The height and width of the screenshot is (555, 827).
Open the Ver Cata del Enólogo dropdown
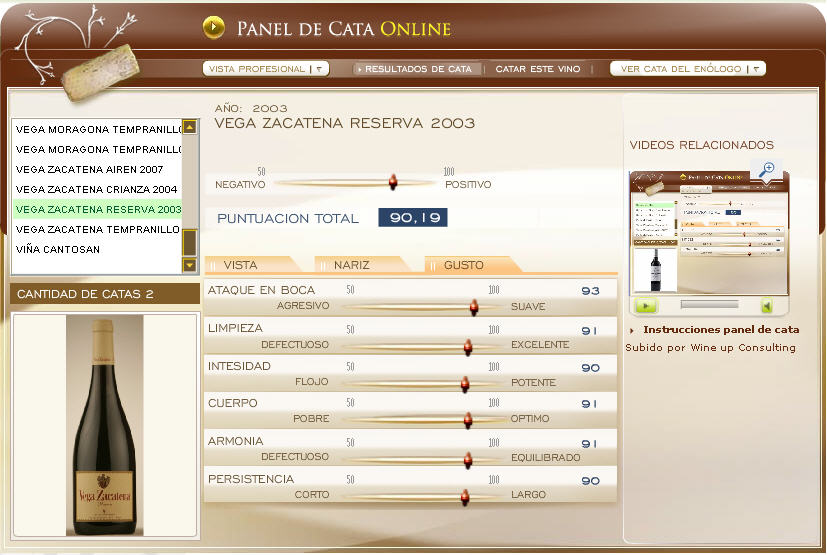point(688,69)
